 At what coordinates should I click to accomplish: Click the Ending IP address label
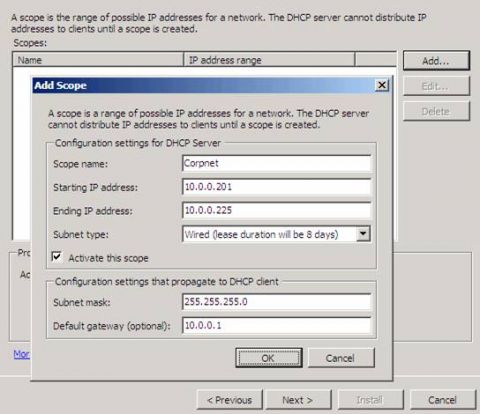[x=93, y=211]
